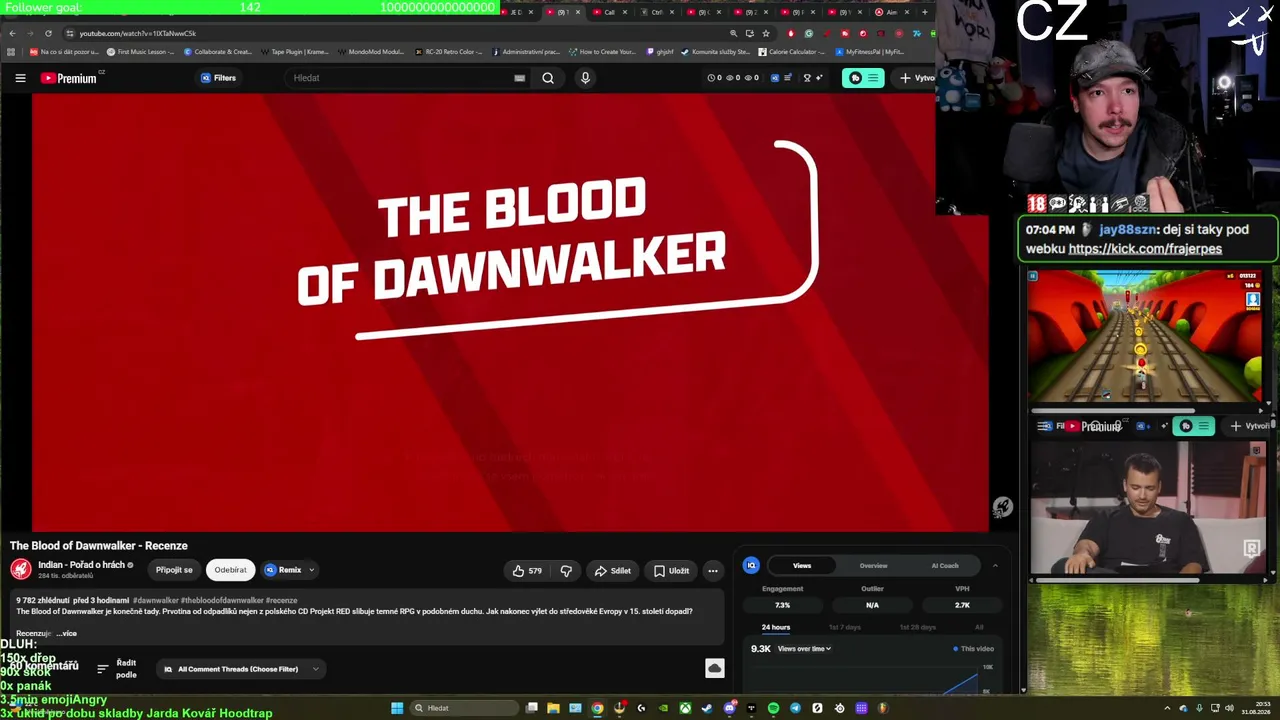The width and height of the screenshot is (1280, 720).
Task: Open File Explorer from the taskbar
Action: (553, 708)
